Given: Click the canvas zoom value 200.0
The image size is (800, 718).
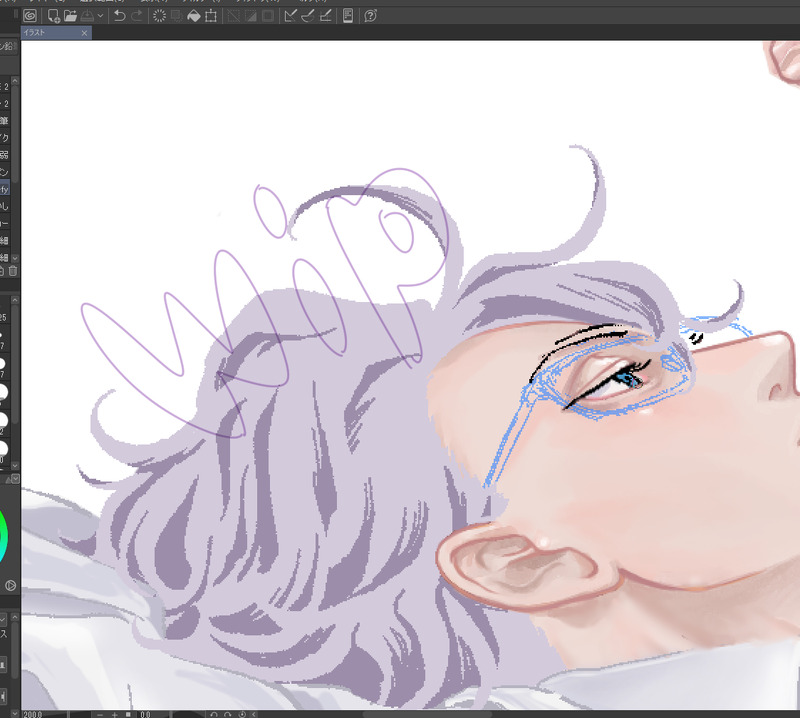Looking at the screenshot, I should (x=33, y=714).
